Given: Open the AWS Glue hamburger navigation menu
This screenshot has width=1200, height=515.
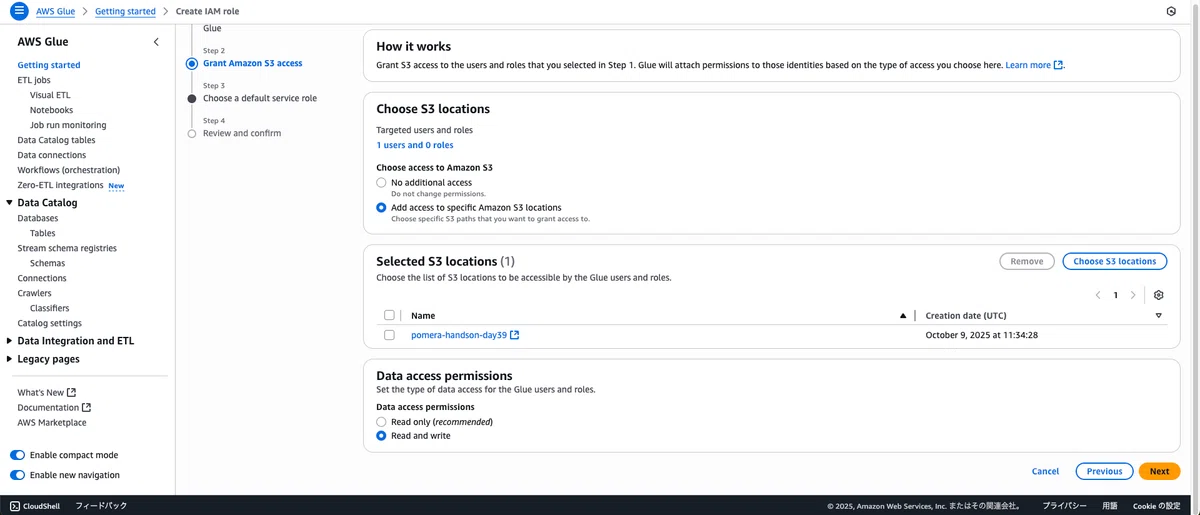Looking at the screenshot, I should click(18, 11).
